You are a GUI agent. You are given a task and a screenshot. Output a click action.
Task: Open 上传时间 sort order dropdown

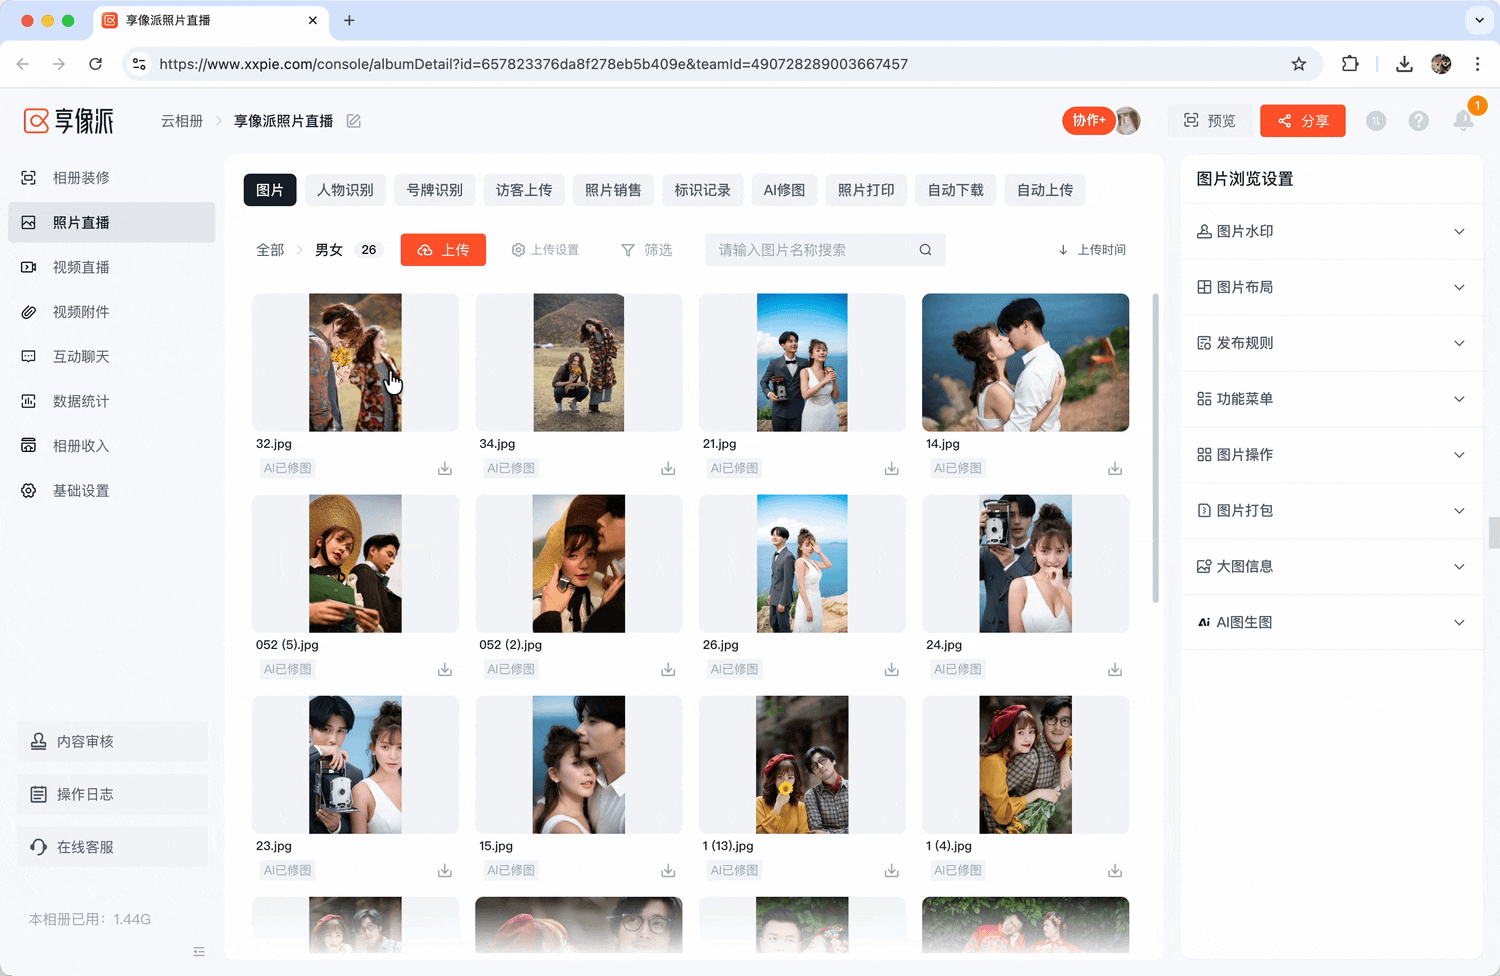(x=1092, y=250)
